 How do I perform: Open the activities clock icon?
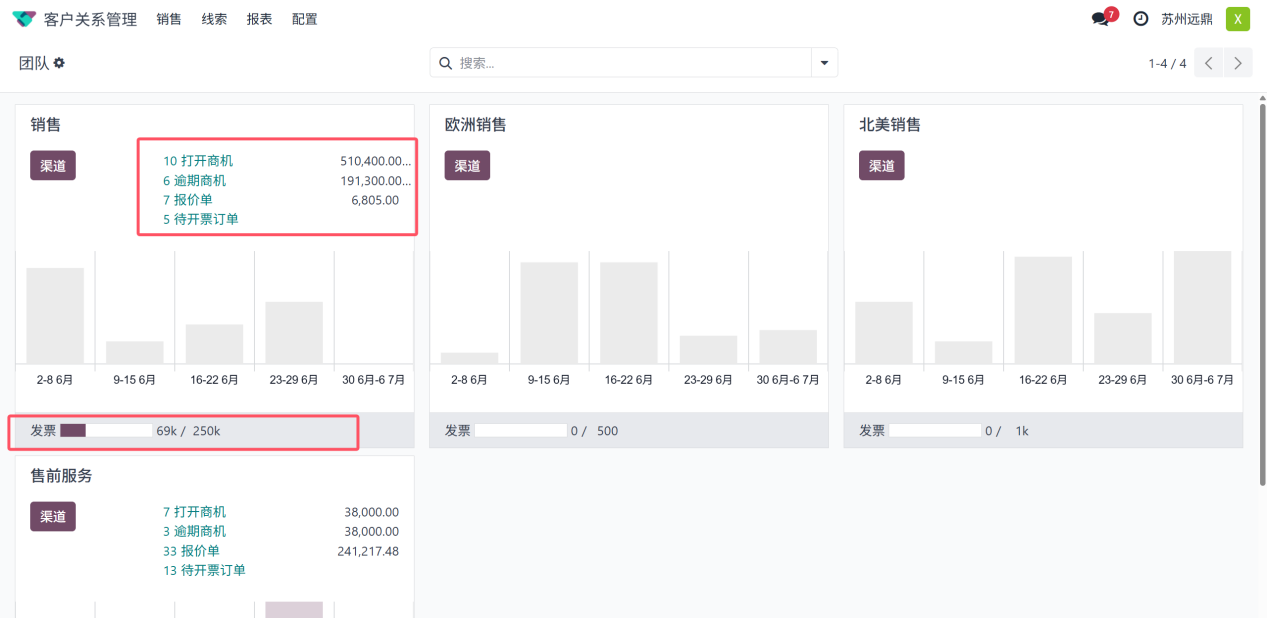point(1140,19)
